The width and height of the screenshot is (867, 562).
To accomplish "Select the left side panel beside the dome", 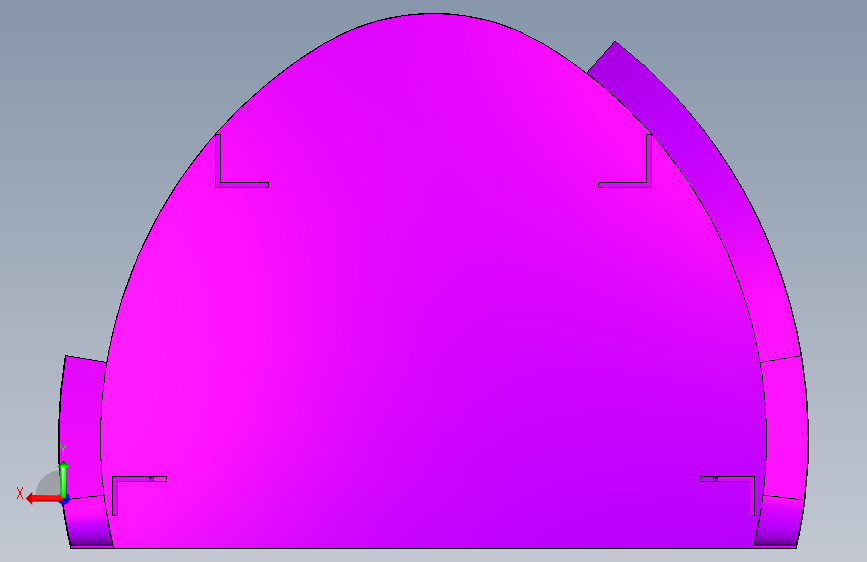I will [x=82, y=426].
